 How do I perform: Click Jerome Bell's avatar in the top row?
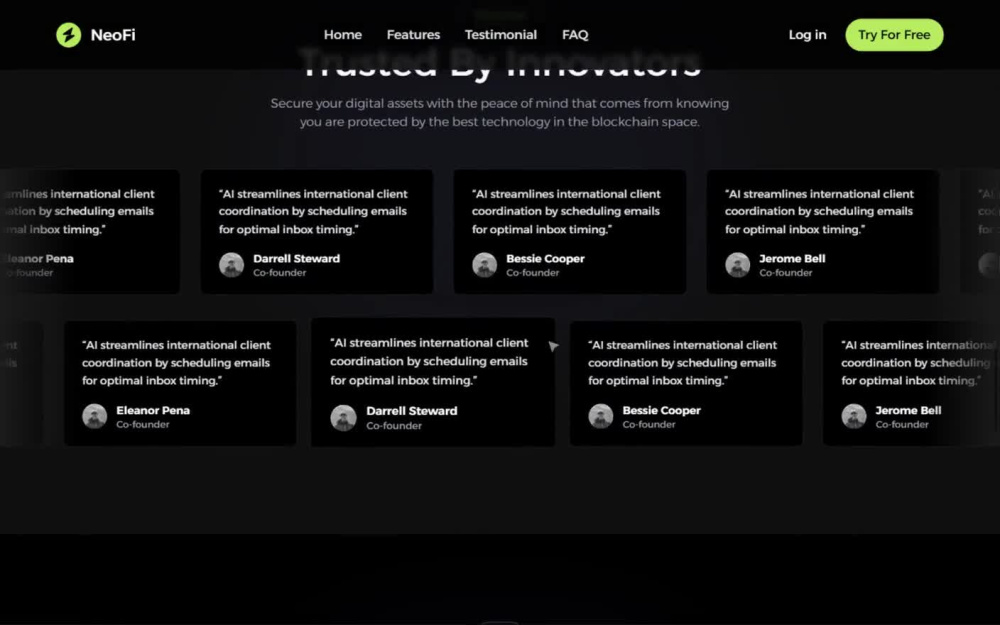point(738,265)
